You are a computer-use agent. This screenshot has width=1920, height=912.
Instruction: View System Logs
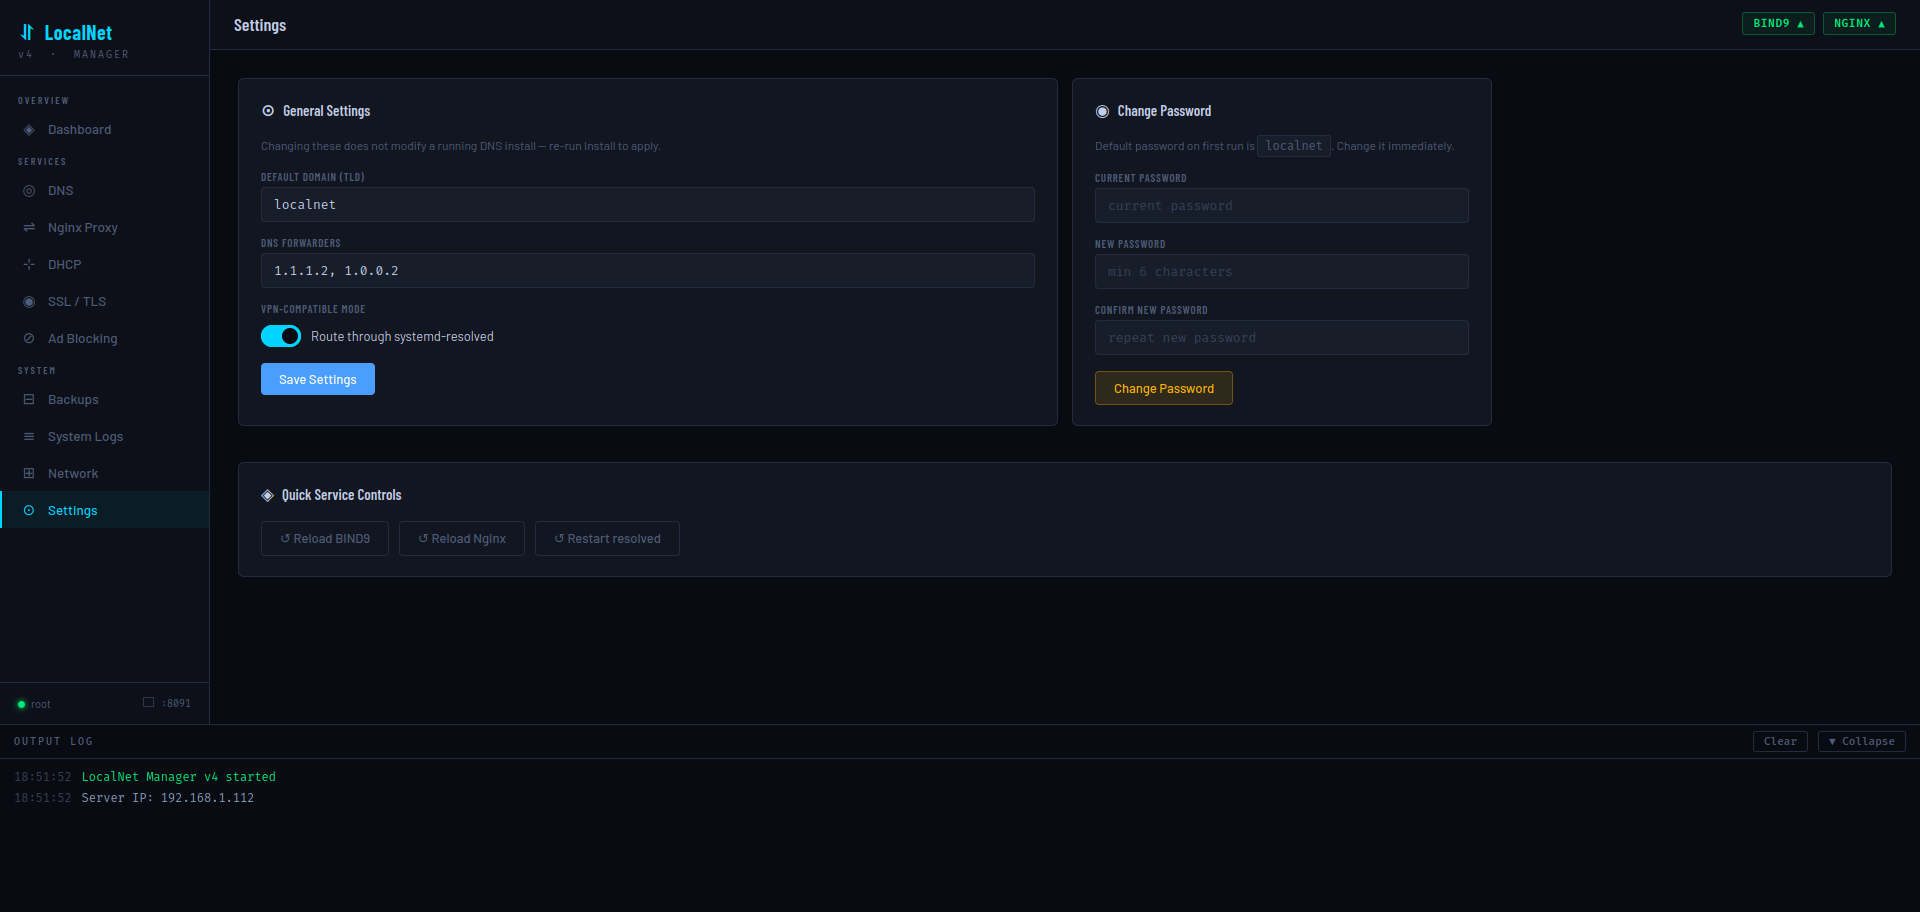tap(105, 437)
